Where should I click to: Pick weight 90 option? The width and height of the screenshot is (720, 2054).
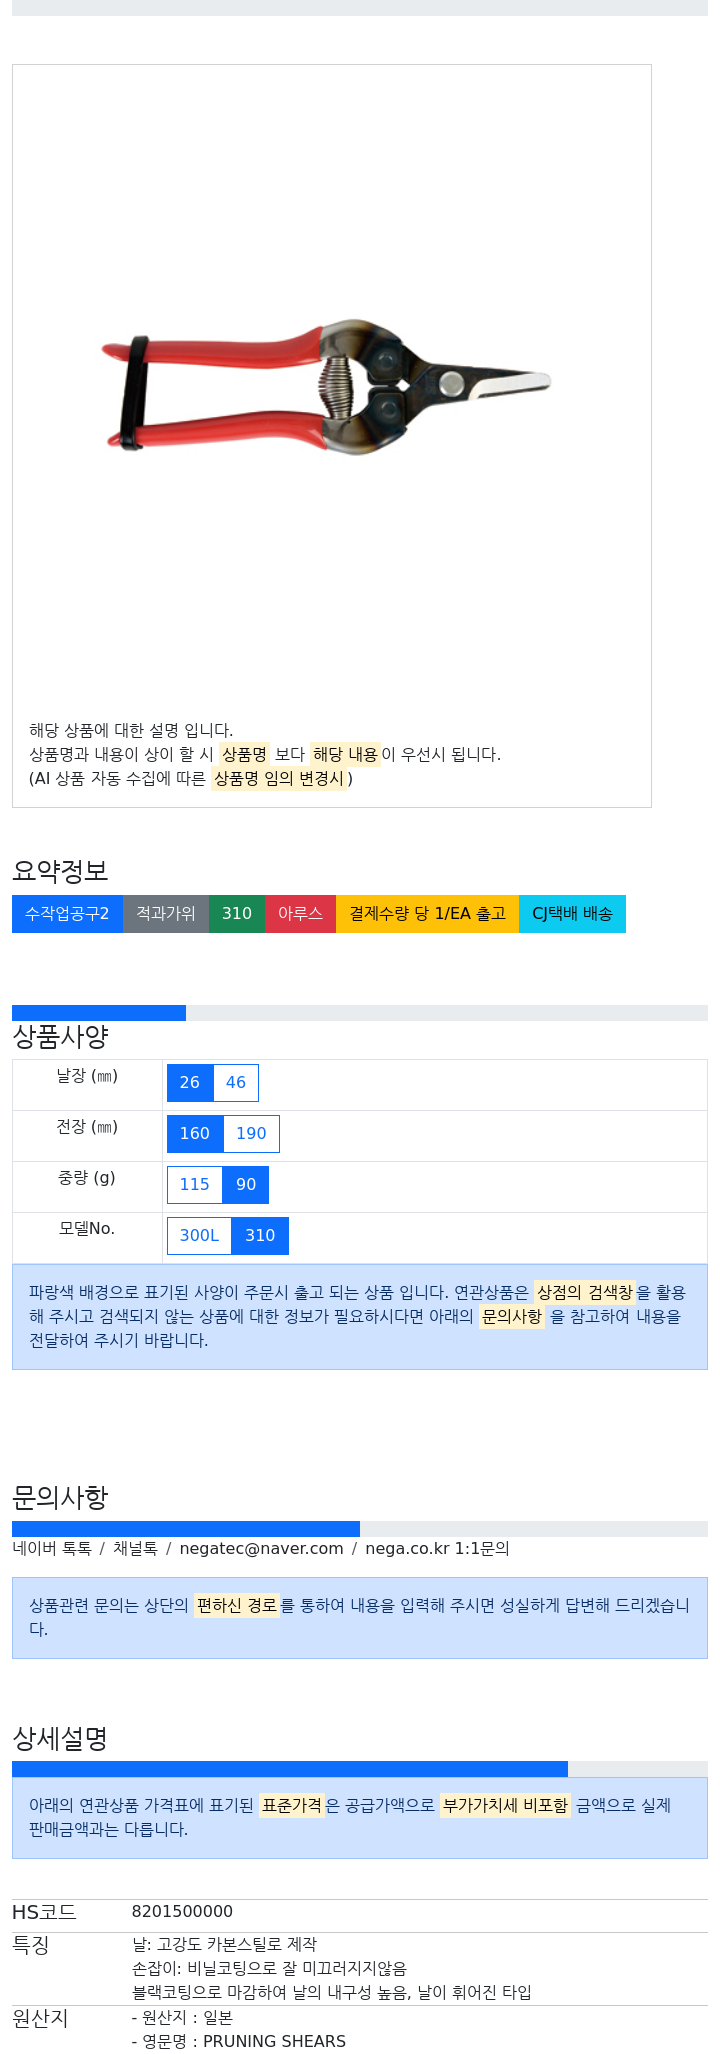tap(246, 1185)
